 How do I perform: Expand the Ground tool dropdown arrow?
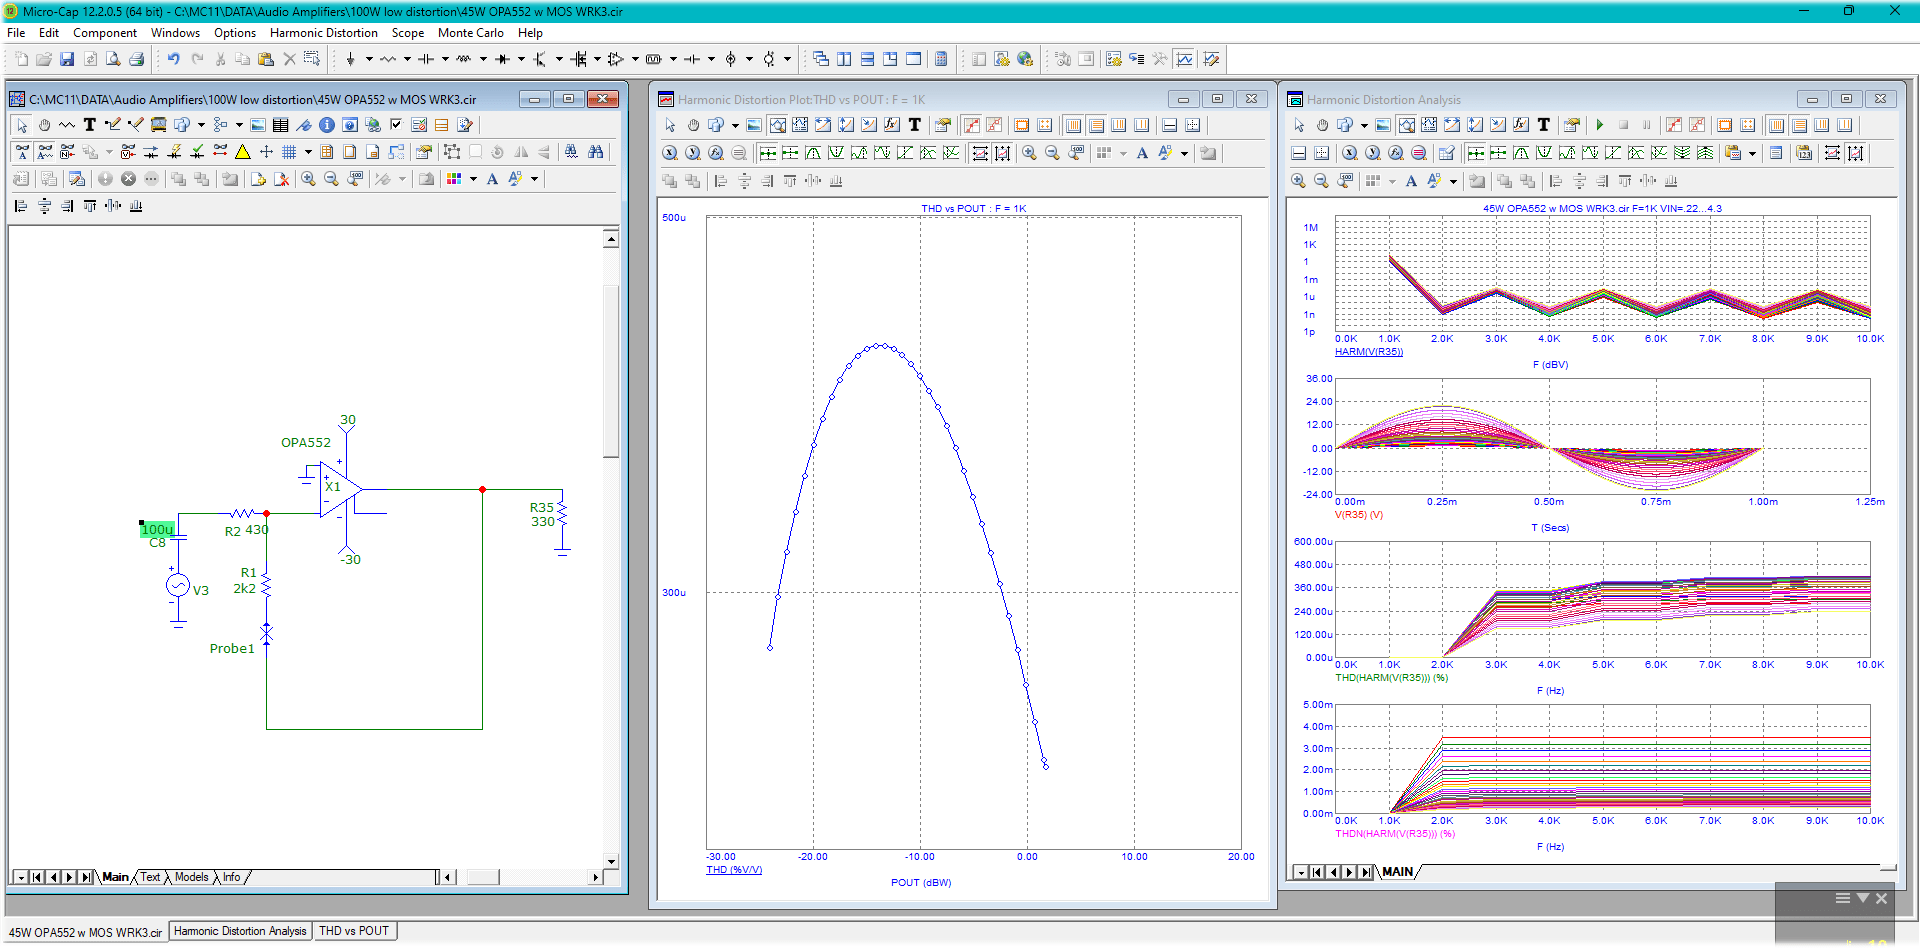[369, 59]
